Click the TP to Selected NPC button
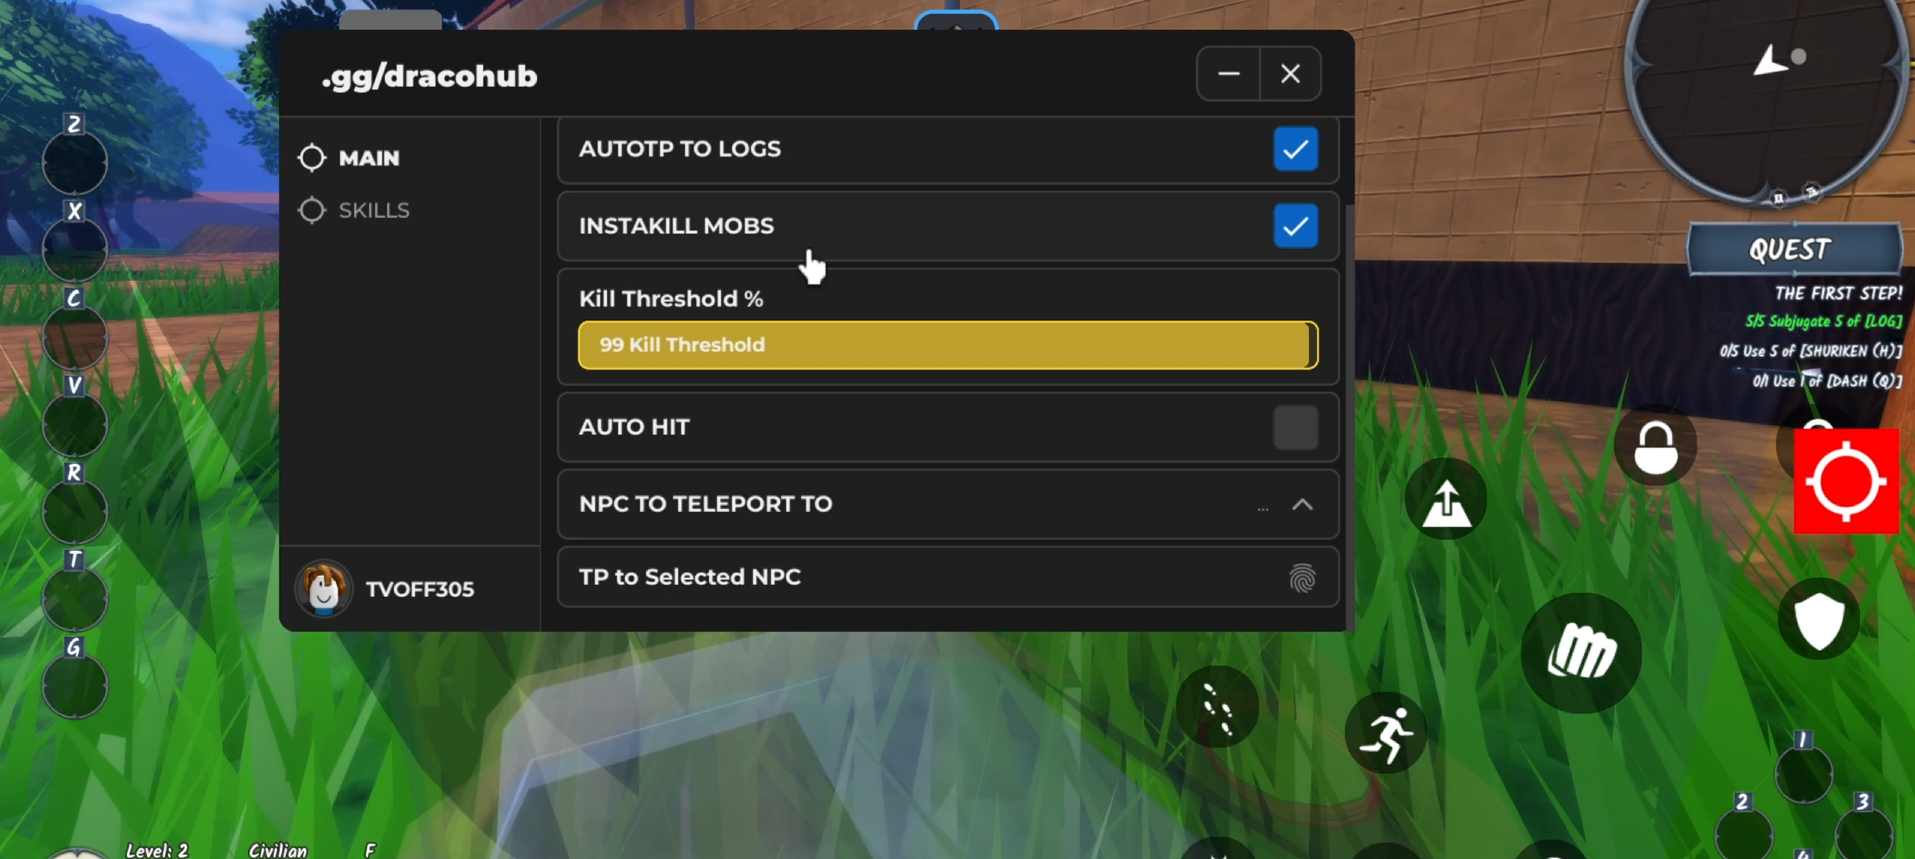Image resolution: width=1915 pixels, height=859 pixels. (x=948, y=577)
